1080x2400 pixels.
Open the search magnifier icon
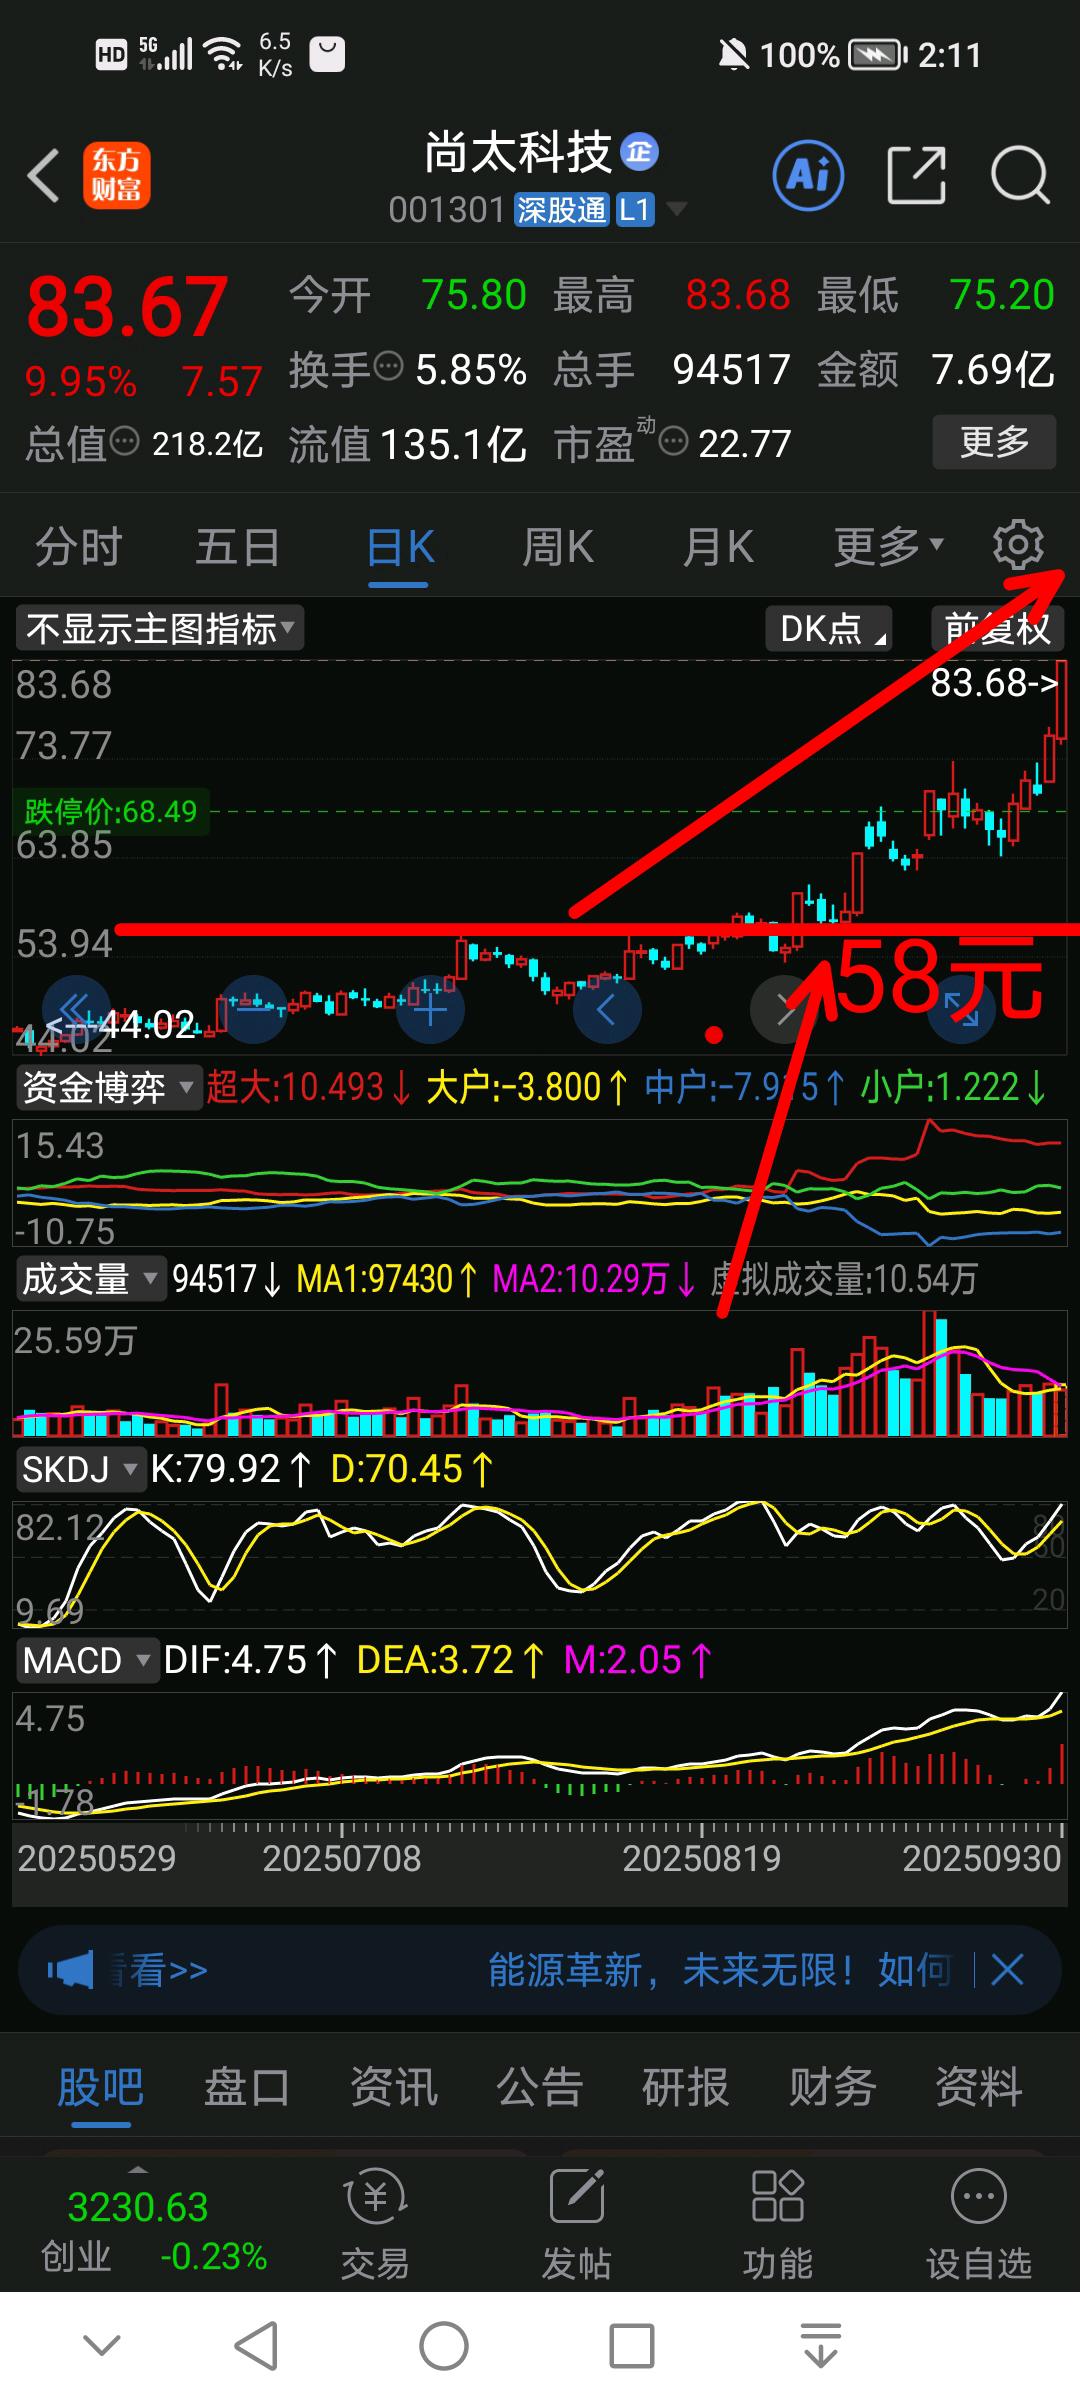click(1019, 176)
